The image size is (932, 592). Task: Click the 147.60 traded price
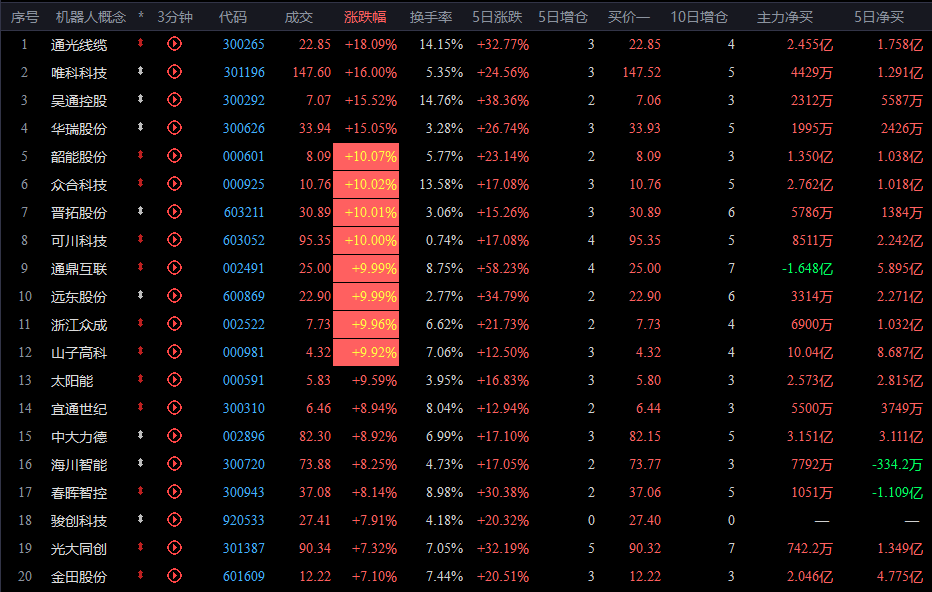point(311,73)
